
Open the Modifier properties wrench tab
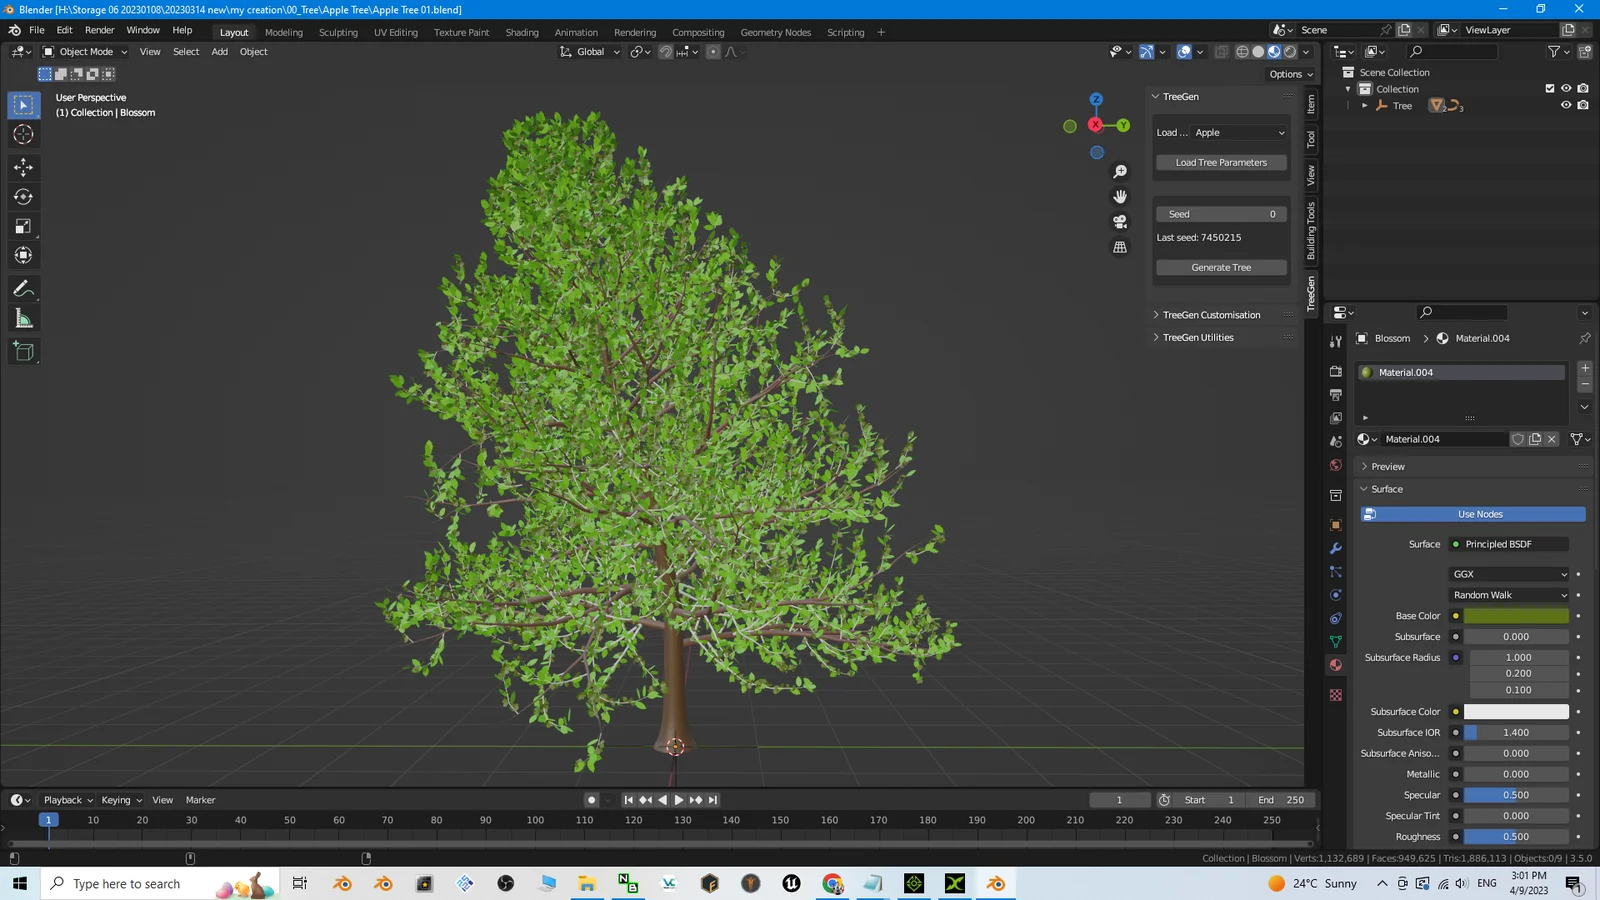[1335, 548]
